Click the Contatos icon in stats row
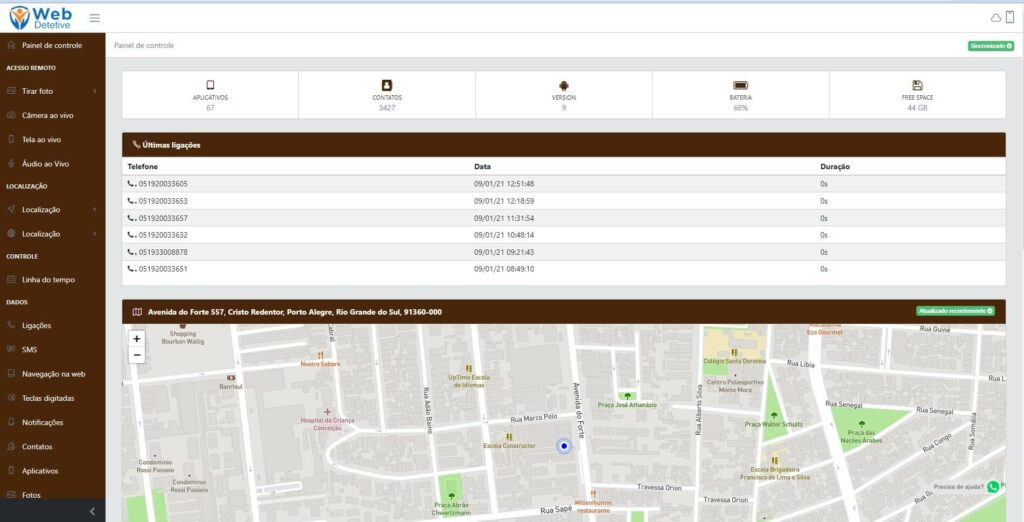 [x=387, y=85]
